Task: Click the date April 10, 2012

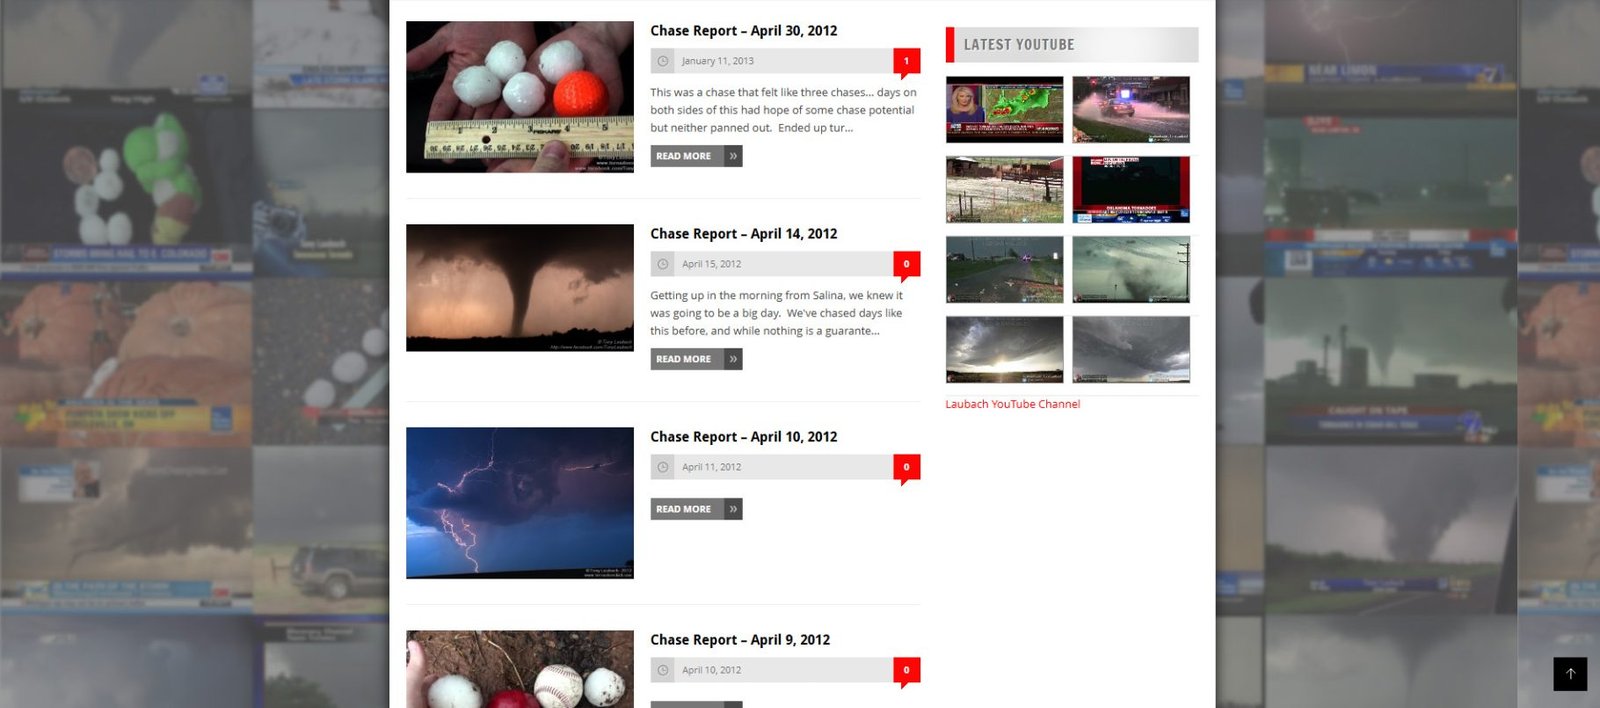Action: tap(712, 670)
